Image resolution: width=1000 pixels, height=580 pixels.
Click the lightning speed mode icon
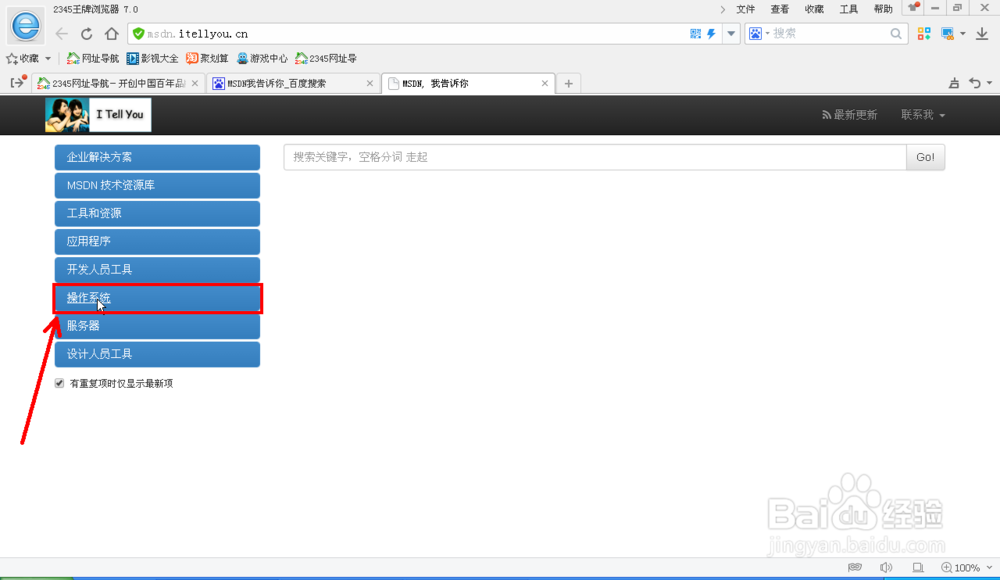(x=711, y=33)
